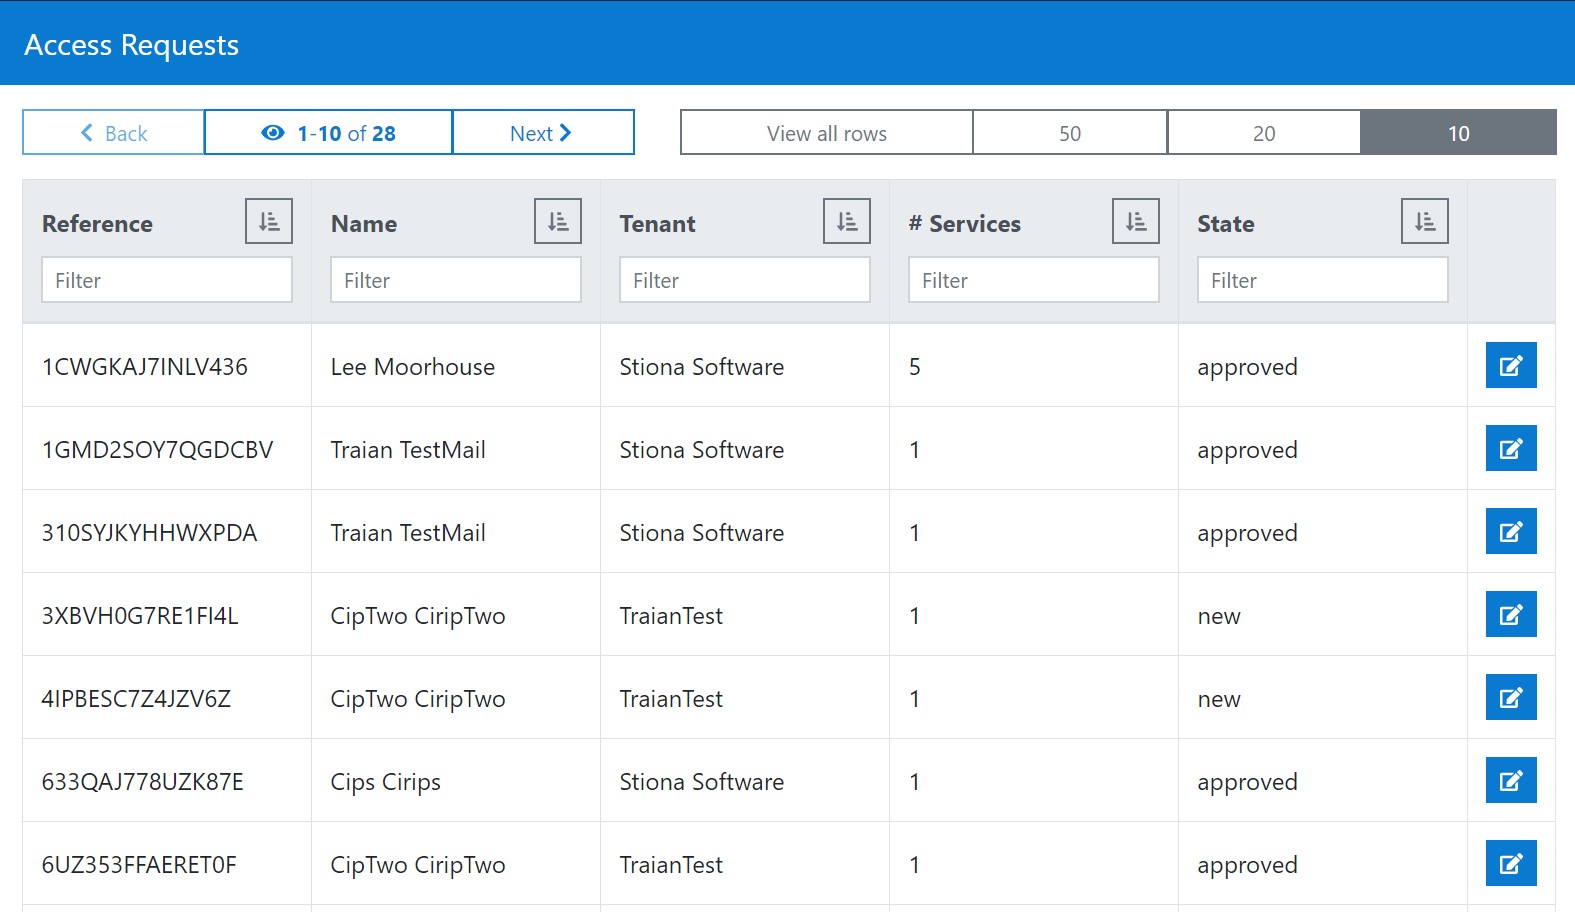The width and height of the screenshot is (1575, 912).
Task: Show 50 rows per page
Action: coord(1070,133)
